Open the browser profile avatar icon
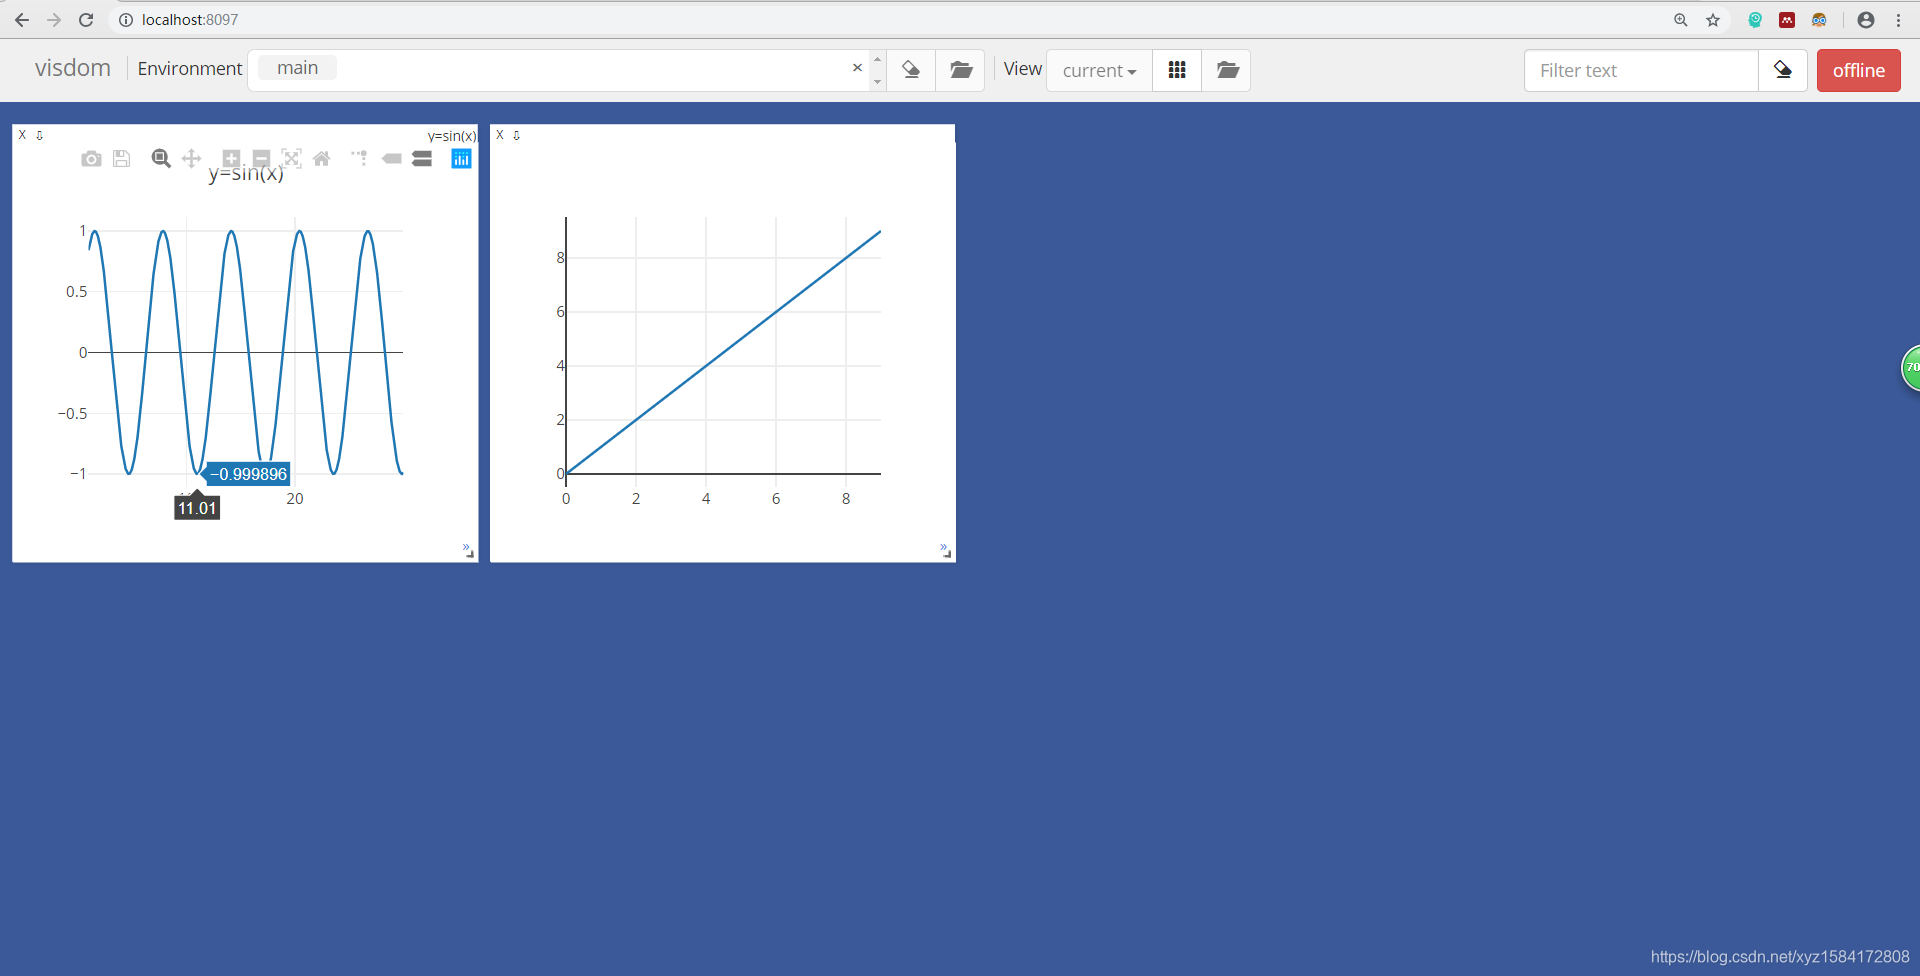Viewport: 1920px width, 976px height. coord(1866,20)
